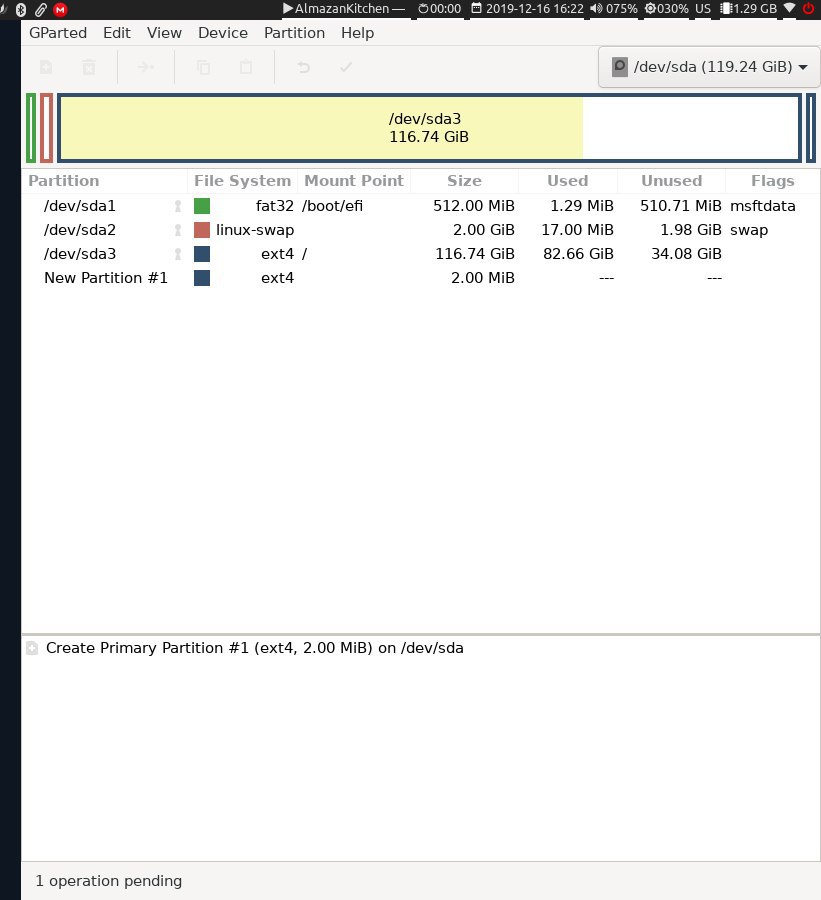Open the Edit menu
The height and width of the screenshot is (900, 821).
click(x=117, y=33)
